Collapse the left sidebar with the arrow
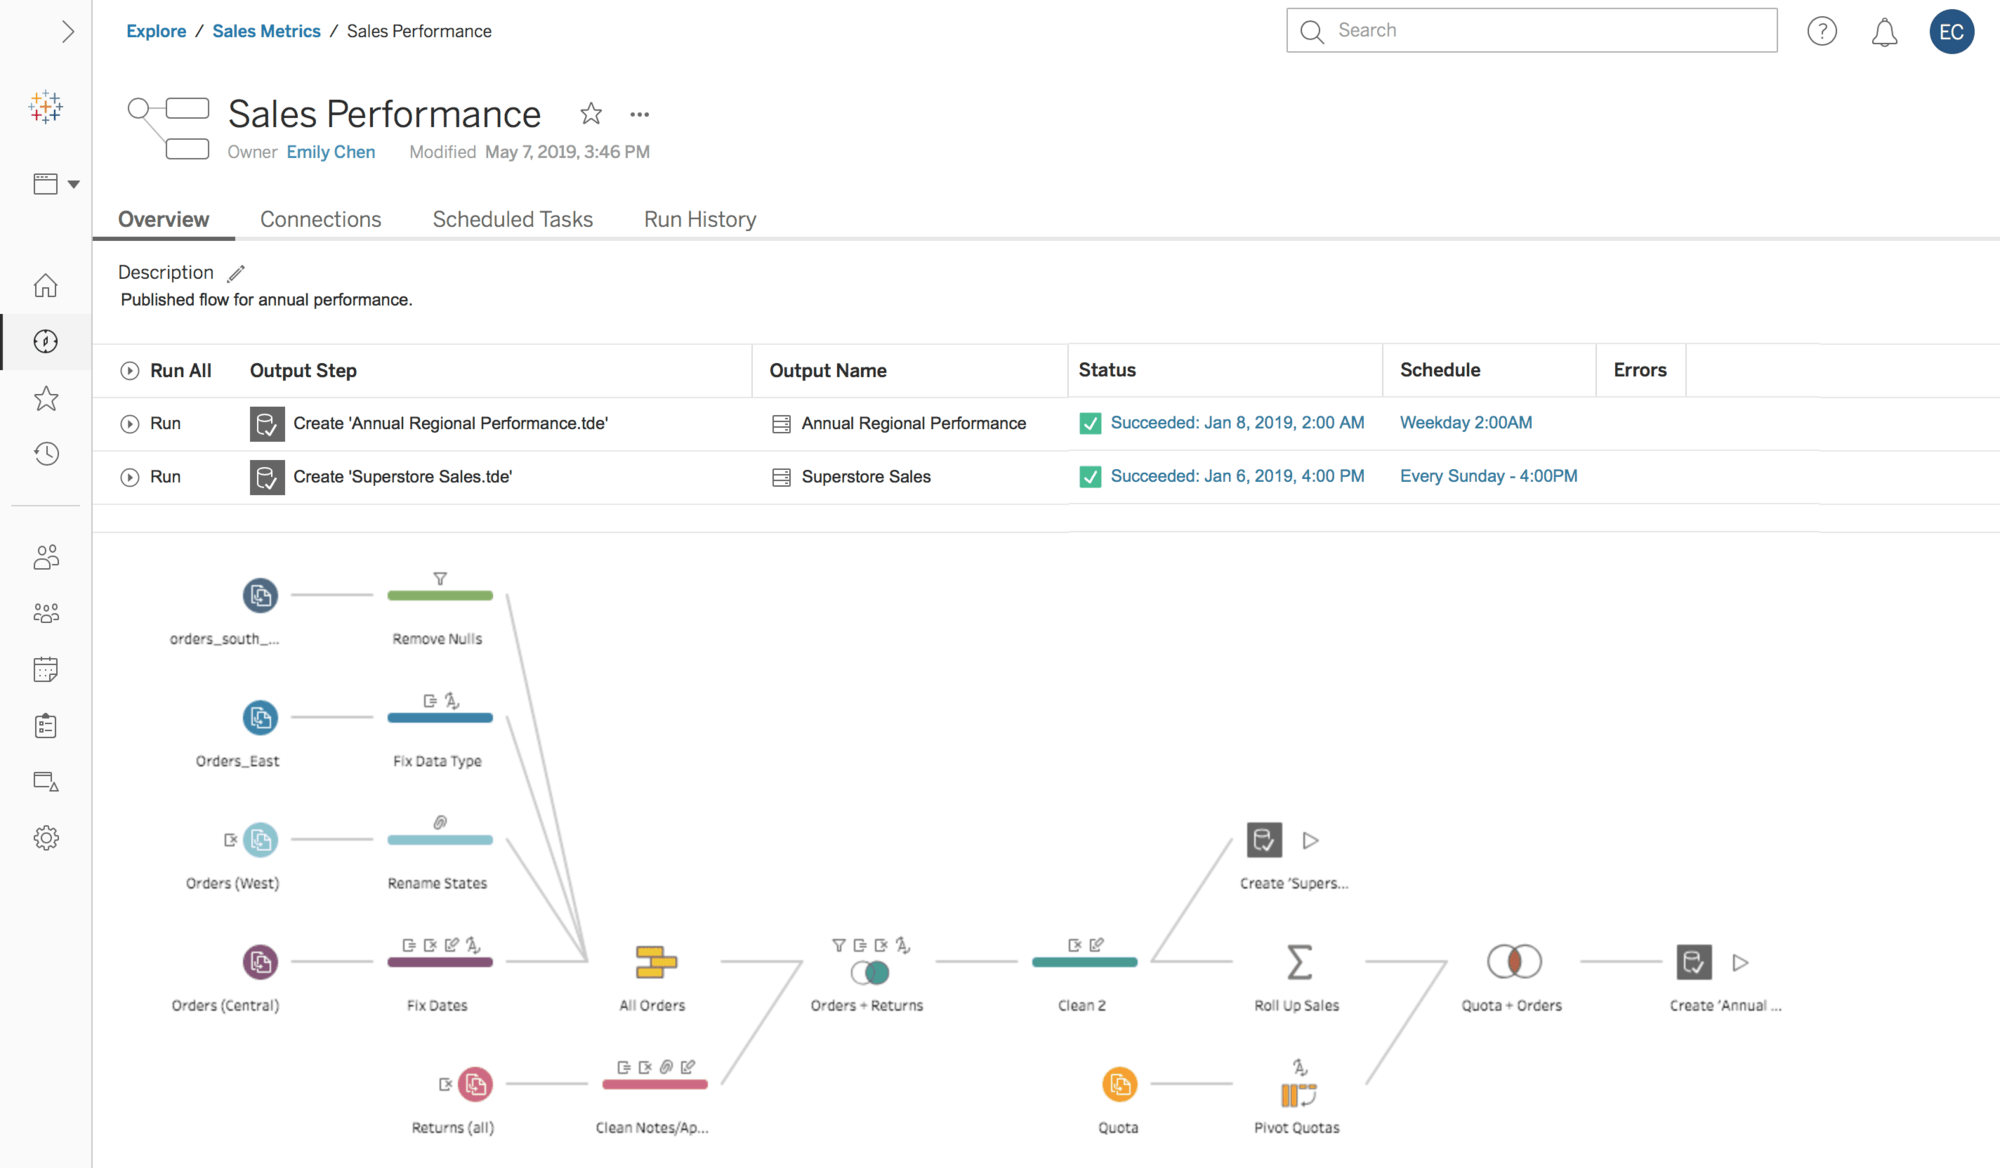The height and width of the screenshot is (1168, 2000). coord(68,31)
